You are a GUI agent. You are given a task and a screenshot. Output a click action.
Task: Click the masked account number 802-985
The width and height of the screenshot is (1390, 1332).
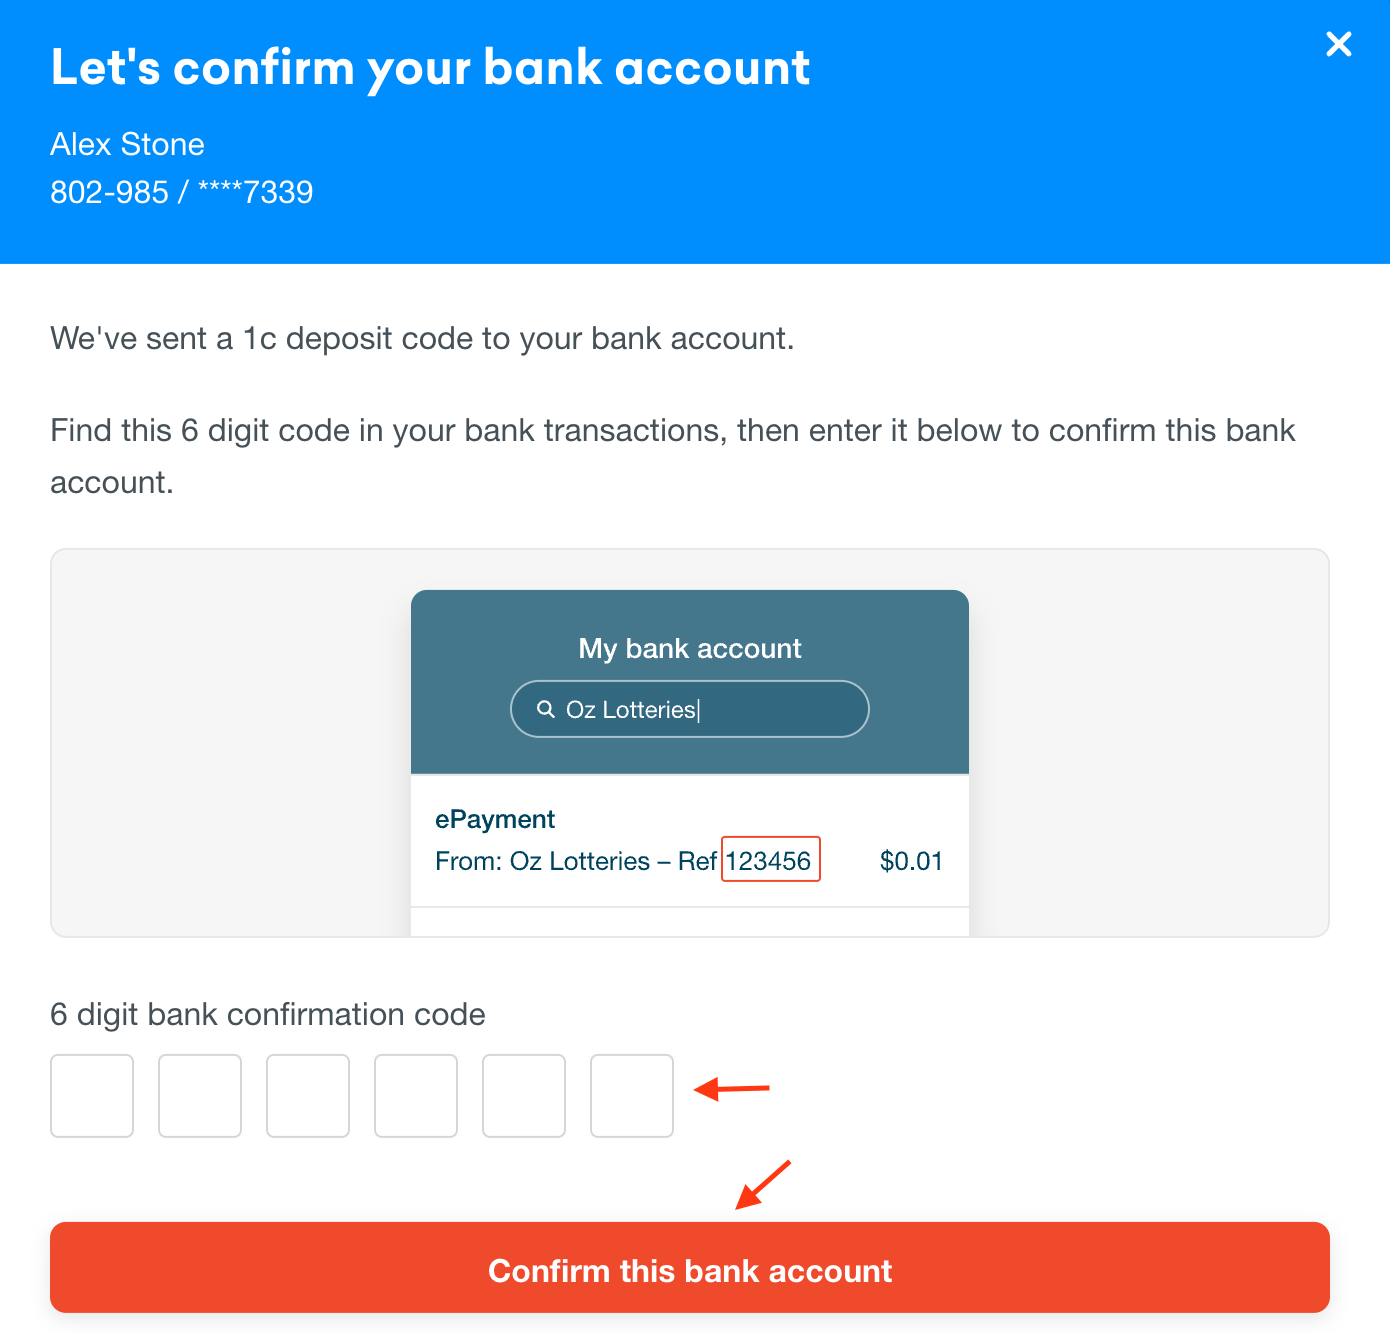click(182, 192)
